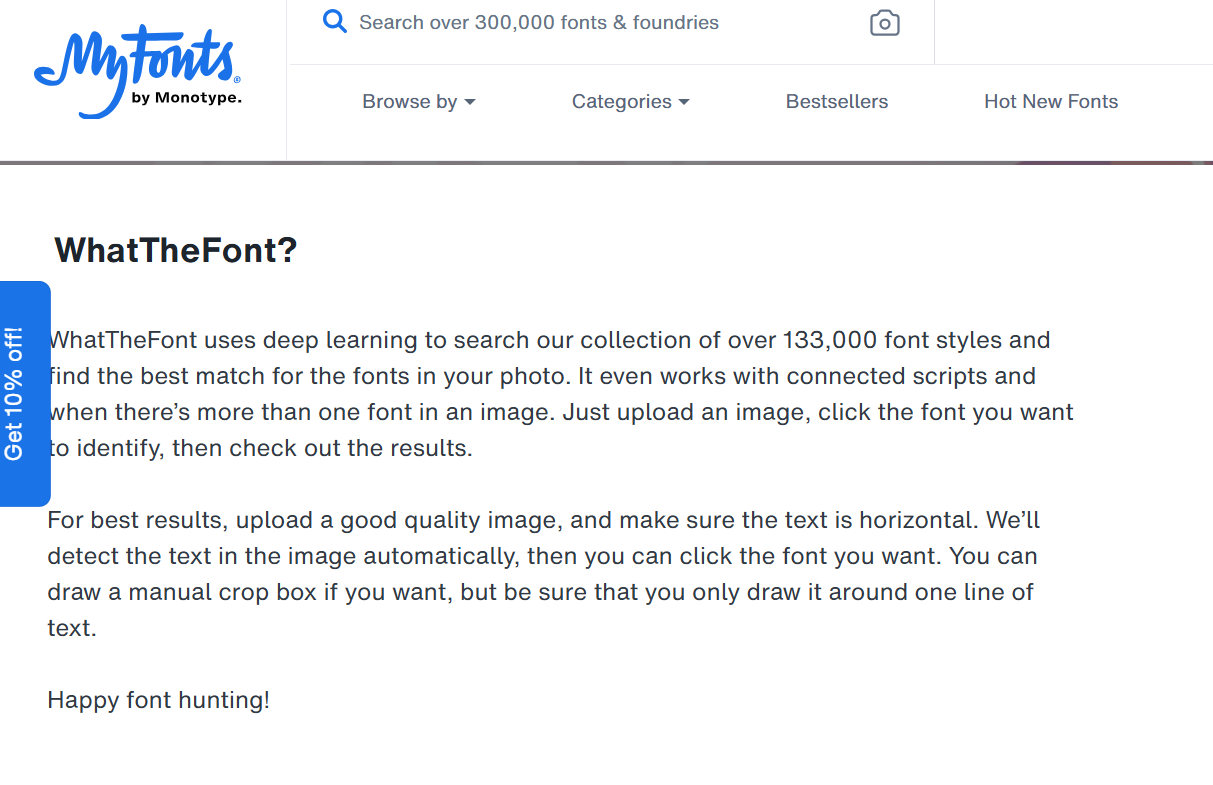Screen dimensions: 1213x785
Task: Select Hot New Fonts in navigation
Action: [x=1051, y=102]
